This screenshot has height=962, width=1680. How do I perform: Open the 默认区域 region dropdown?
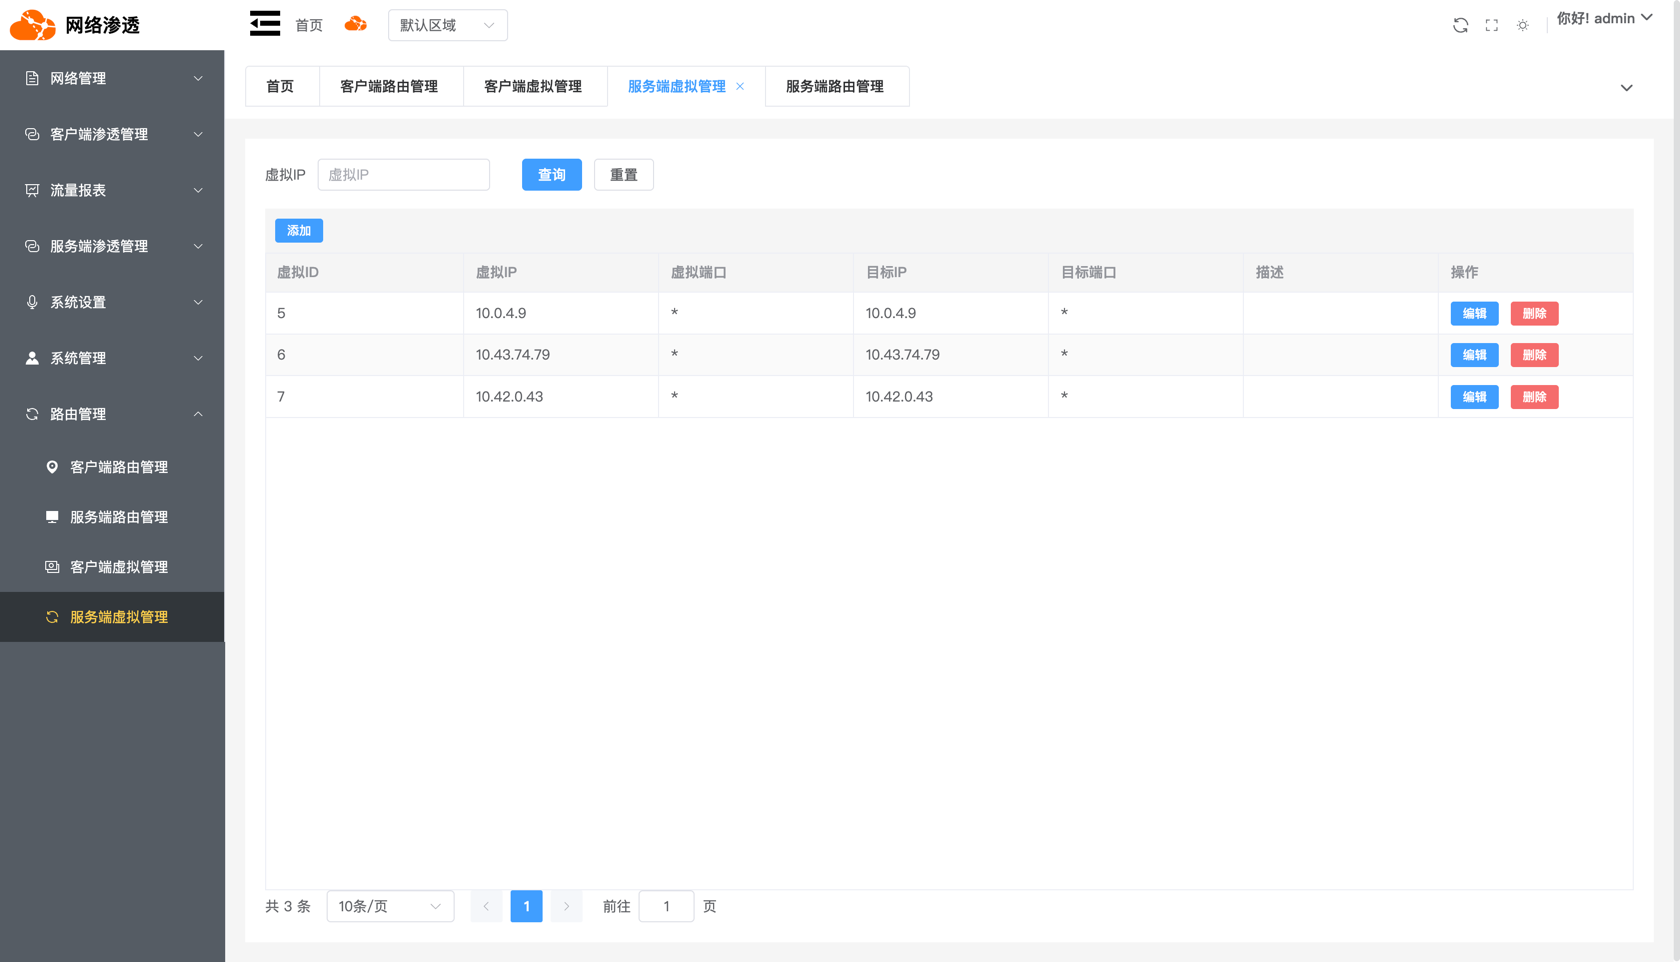tap(447, 25)
